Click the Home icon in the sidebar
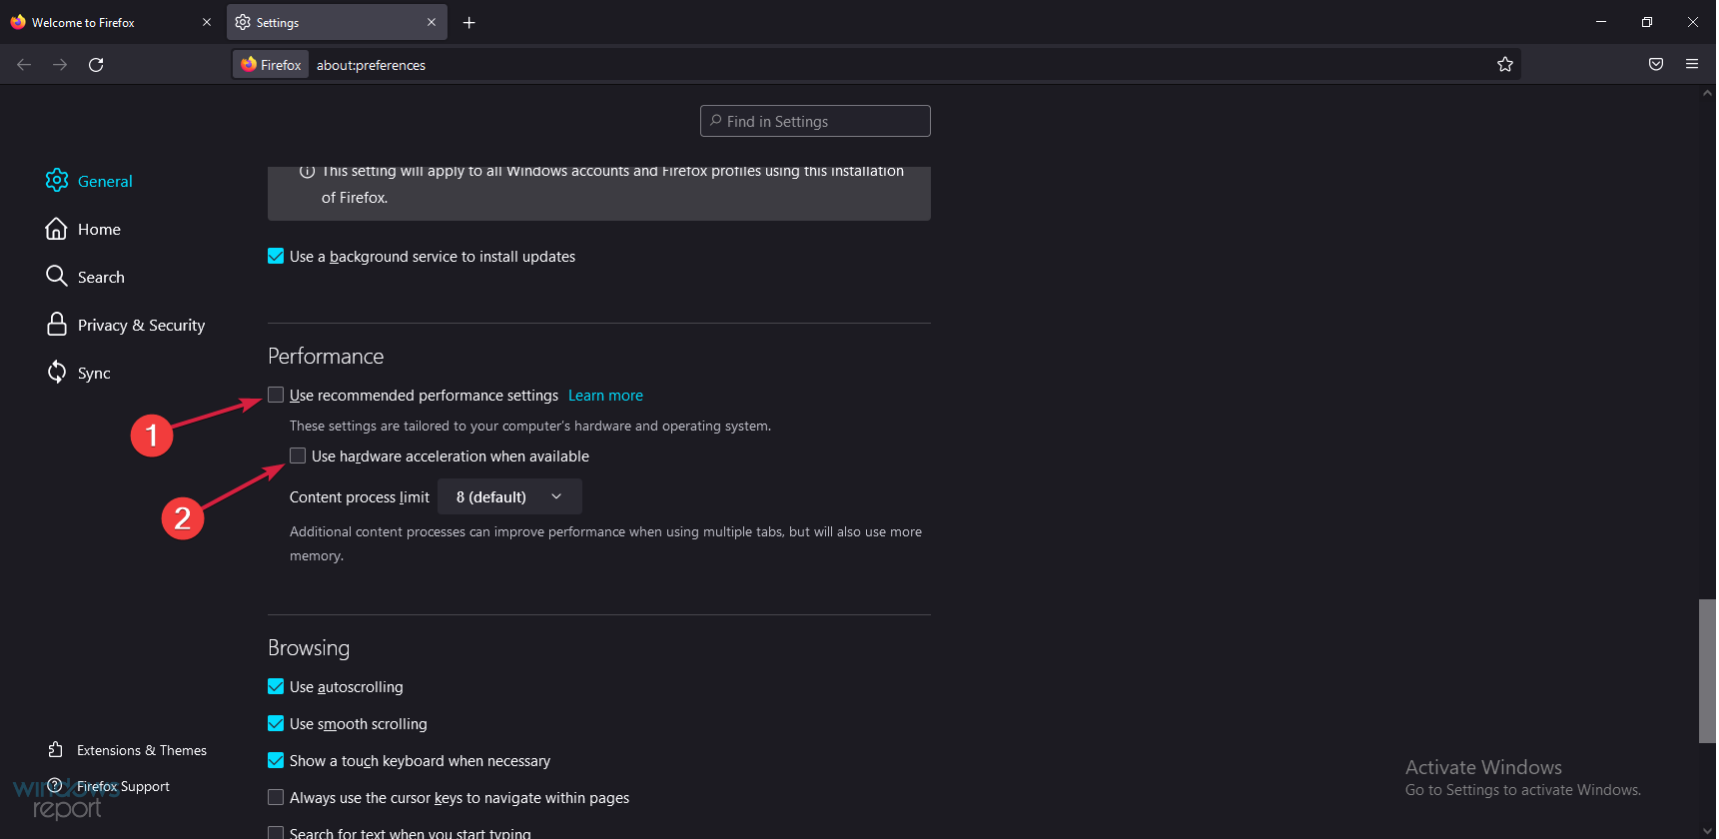This screenshot has width=1719, height=839. click(x=57, y=229)
